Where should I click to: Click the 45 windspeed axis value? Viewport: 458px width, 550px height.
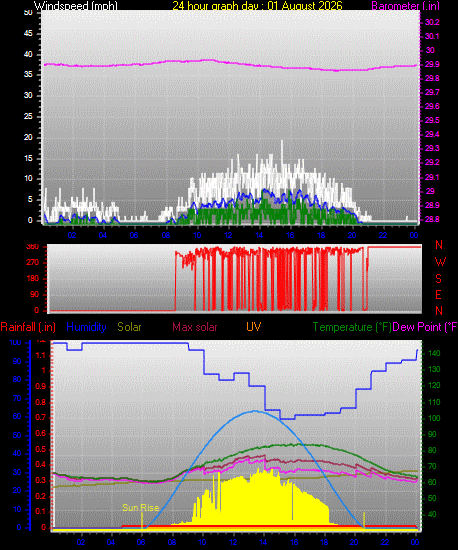click(28, 34)
